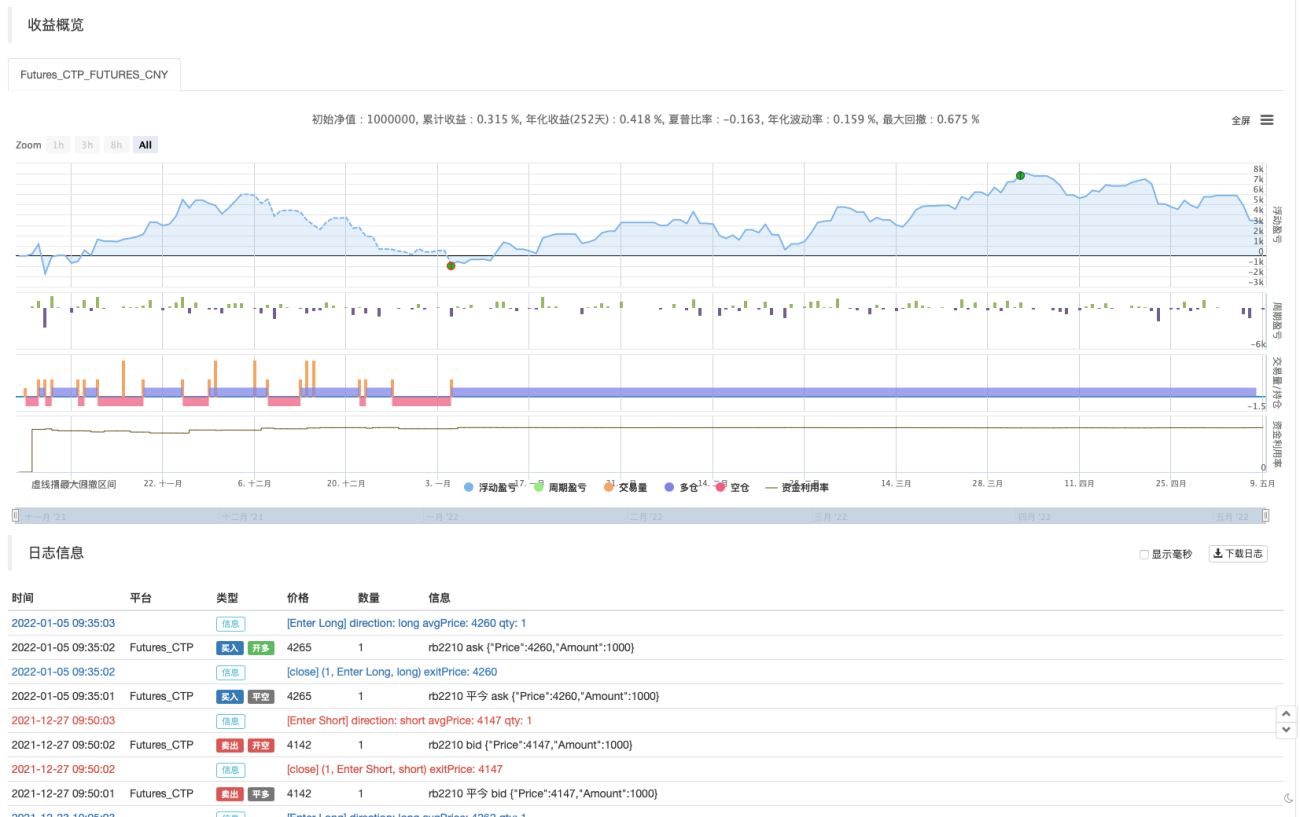This screenshot has width=1300, height=817.
Task: Set chart zoom to 3h
Action: (x=88, y=145)
